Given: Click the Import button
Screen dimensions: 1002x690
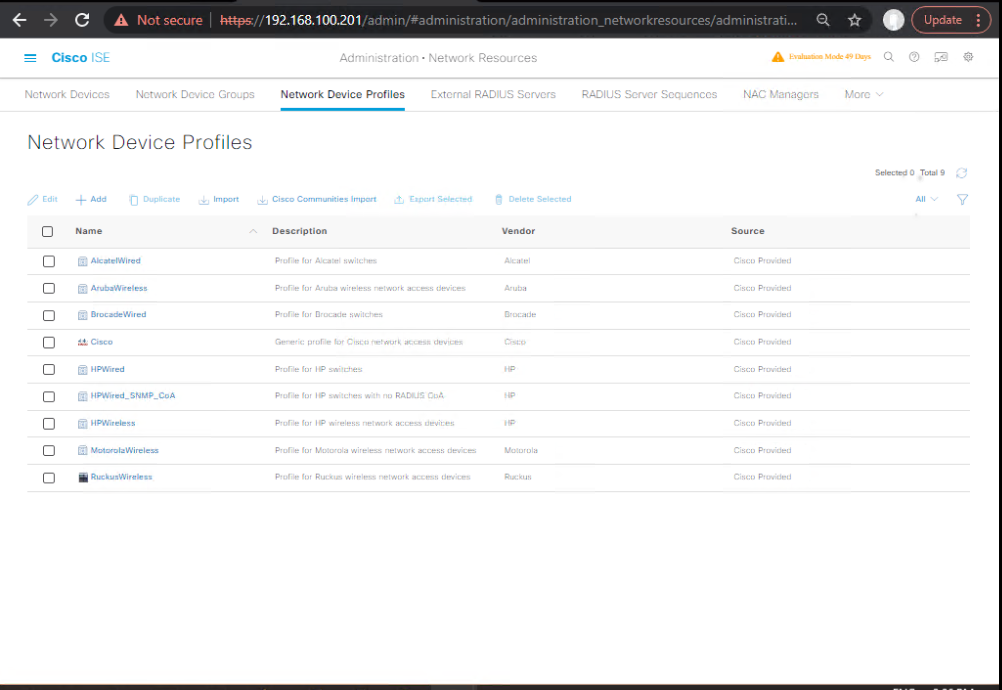Looking at the screenshot, I should 219,199.
